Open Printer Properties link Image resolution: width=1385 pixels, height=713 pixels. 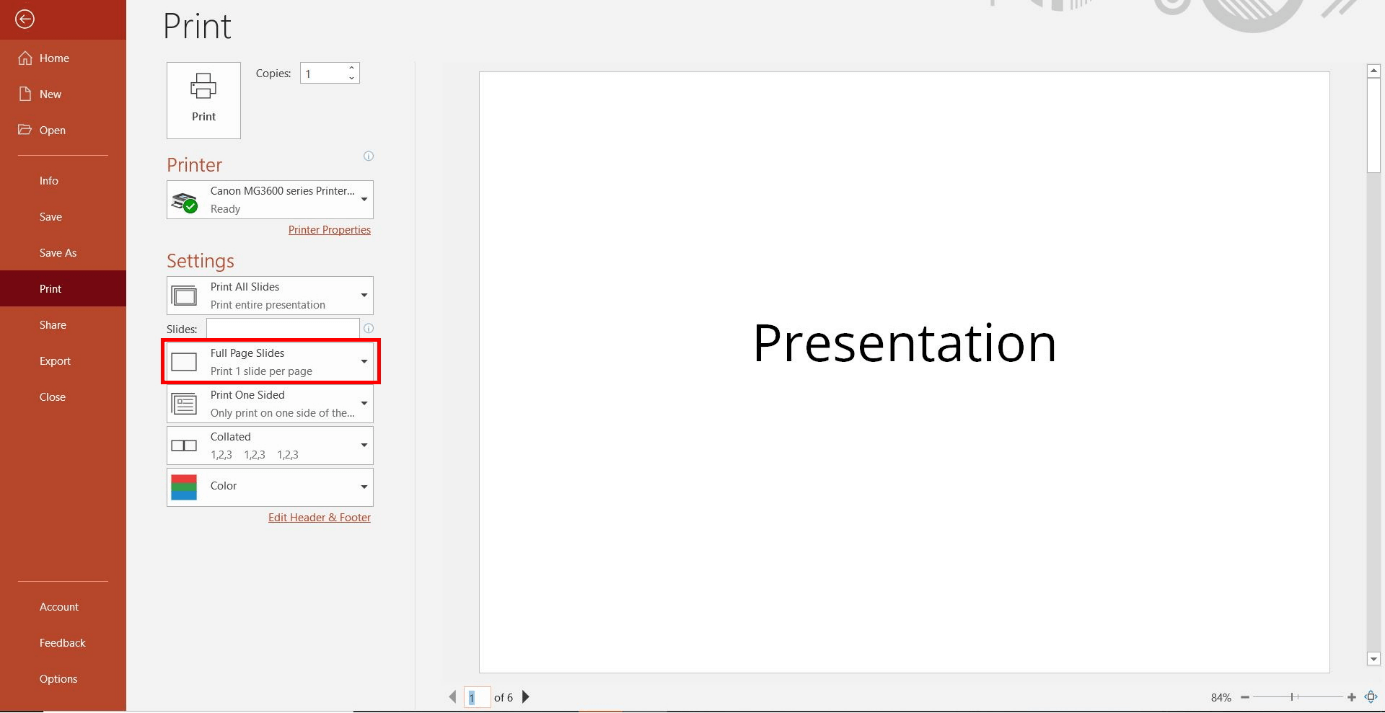pos(330,229)
